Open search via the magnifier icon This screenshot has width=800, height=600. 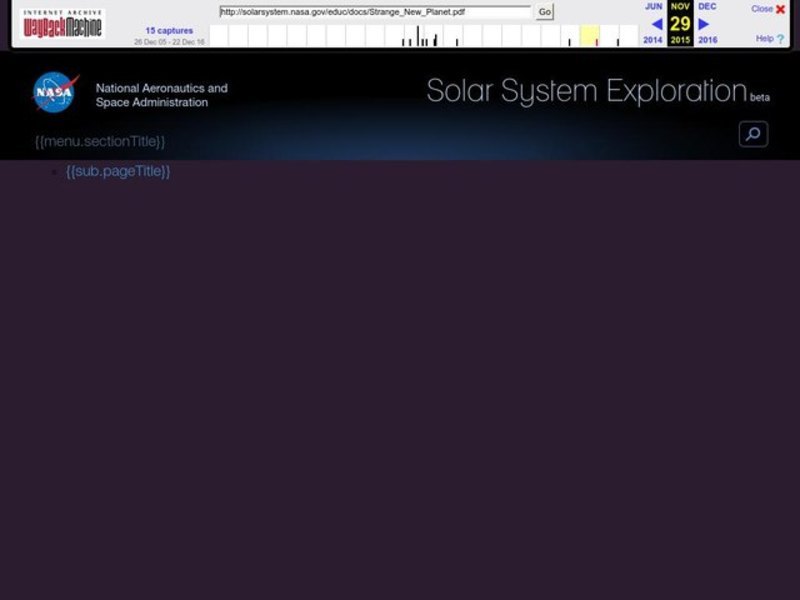(x=751, y=131)
